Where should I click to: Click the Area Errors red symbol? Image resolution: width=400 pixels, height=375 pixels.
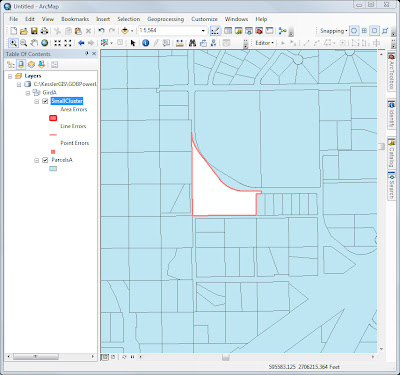(x=53, y=118)
